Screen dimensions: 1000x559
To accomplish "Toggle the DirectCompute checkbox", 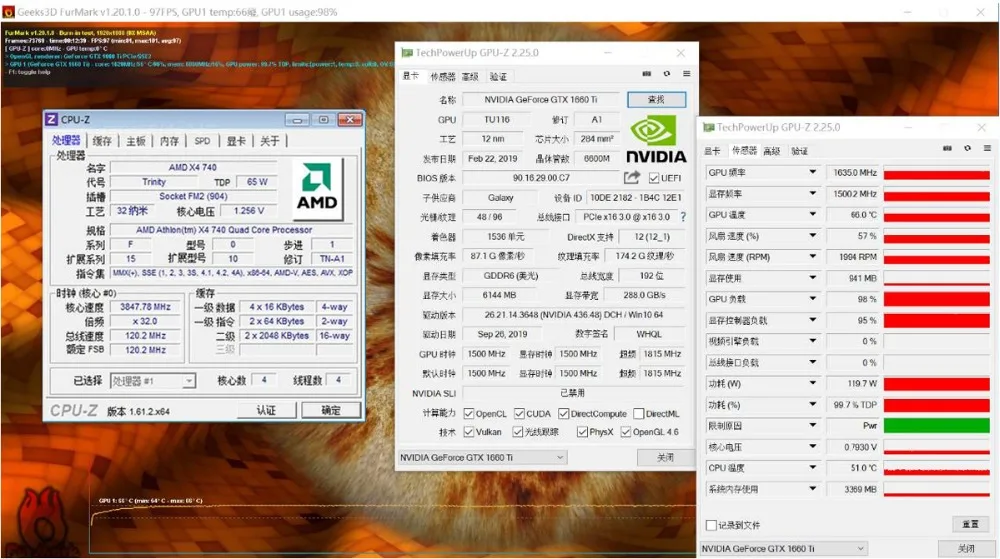I will (x=564, y=414).
